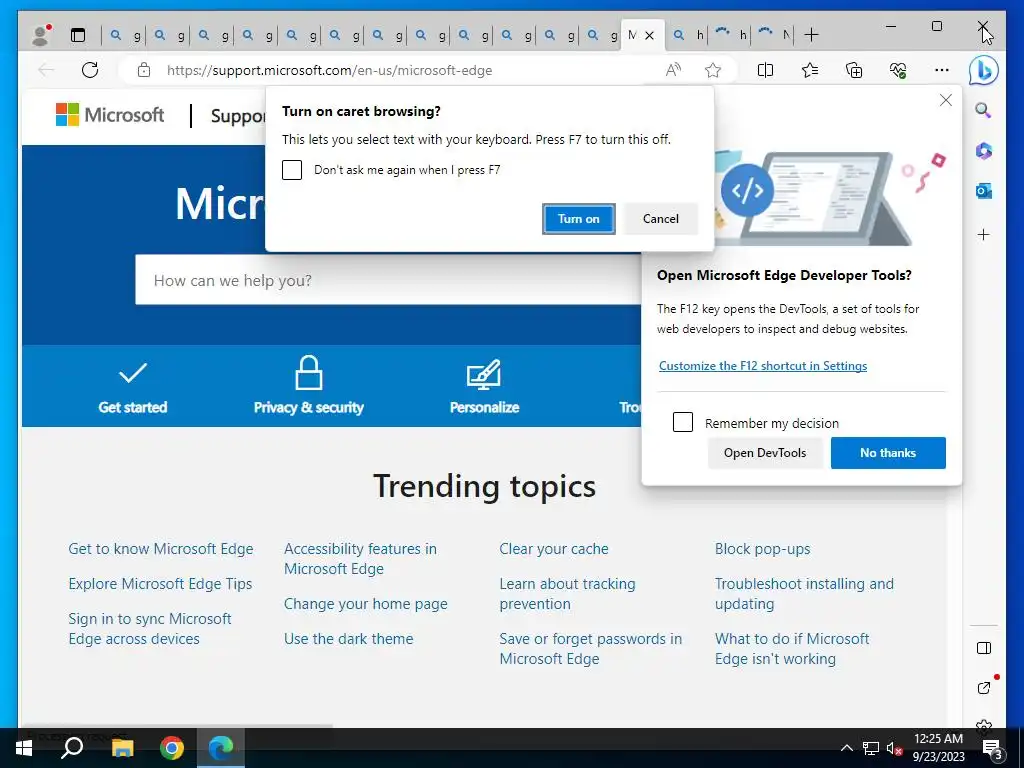Toggle sidebar panel icon near bottom
1024x768 pixels.
click(x=984, y=648)
